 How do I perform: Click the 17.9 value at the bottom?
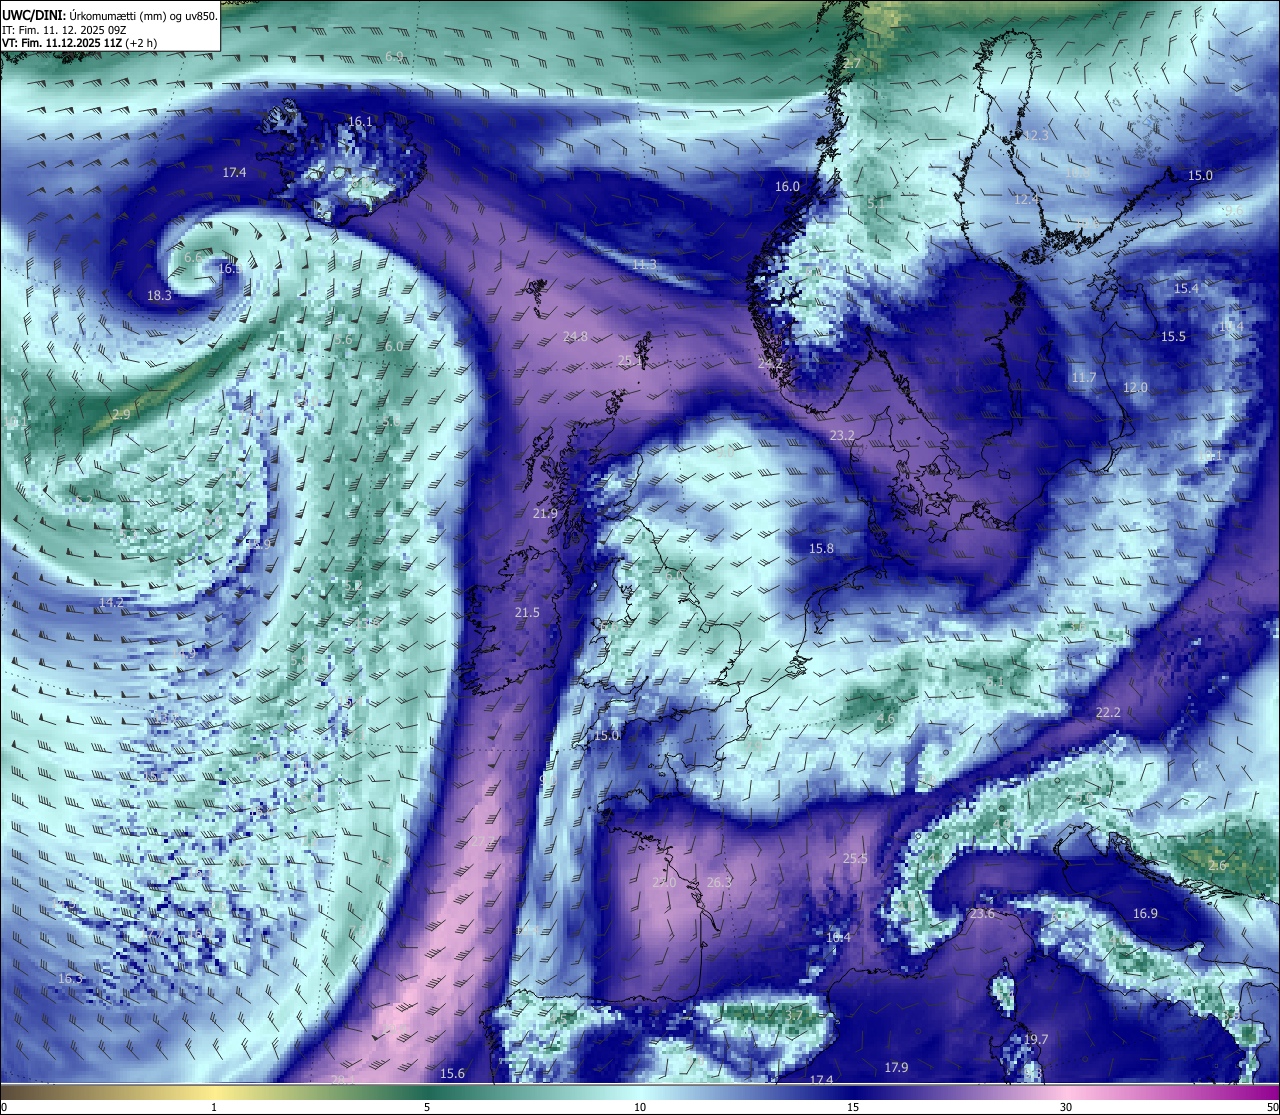pos(896,1068)
